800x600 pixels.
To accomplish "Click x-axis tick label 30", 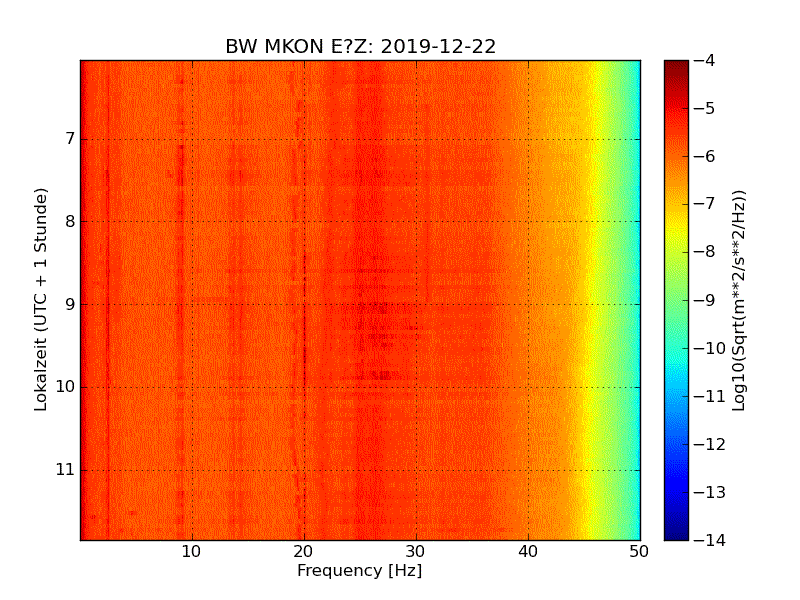I will point(415,552).
